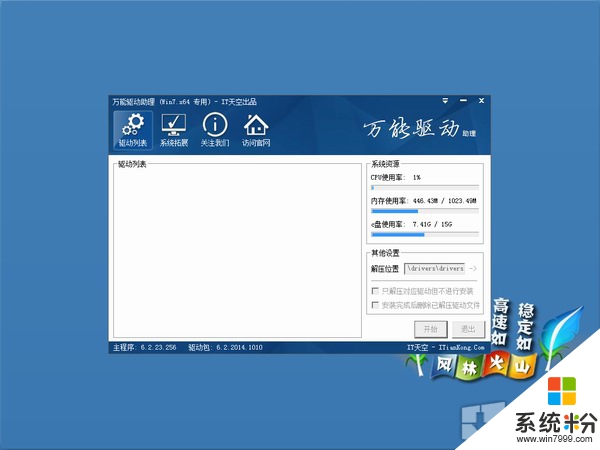Enable 安装完成后删除已解压驱动文件 checkbox
Viewport: 600px width, 450px height.
375,305
